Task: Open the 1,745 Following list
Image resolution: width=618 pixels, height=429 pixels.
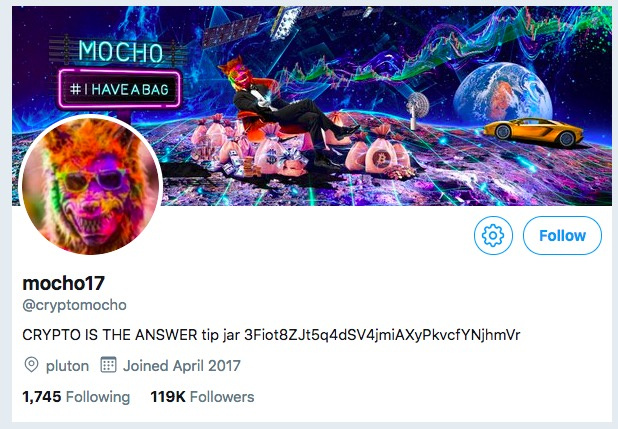Action: [x=76, y=397]
